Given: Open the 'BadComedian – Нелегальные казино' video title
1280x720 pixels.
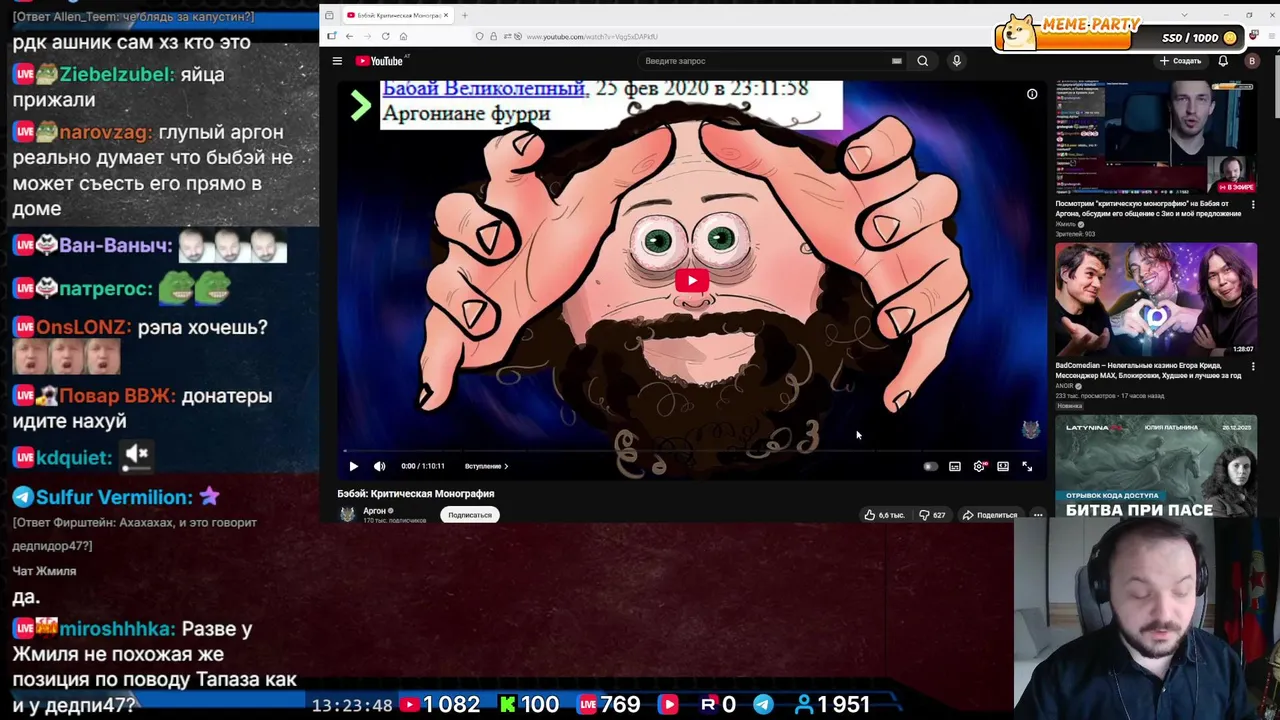Looking at the screenshot, I should click(1148, 370).
